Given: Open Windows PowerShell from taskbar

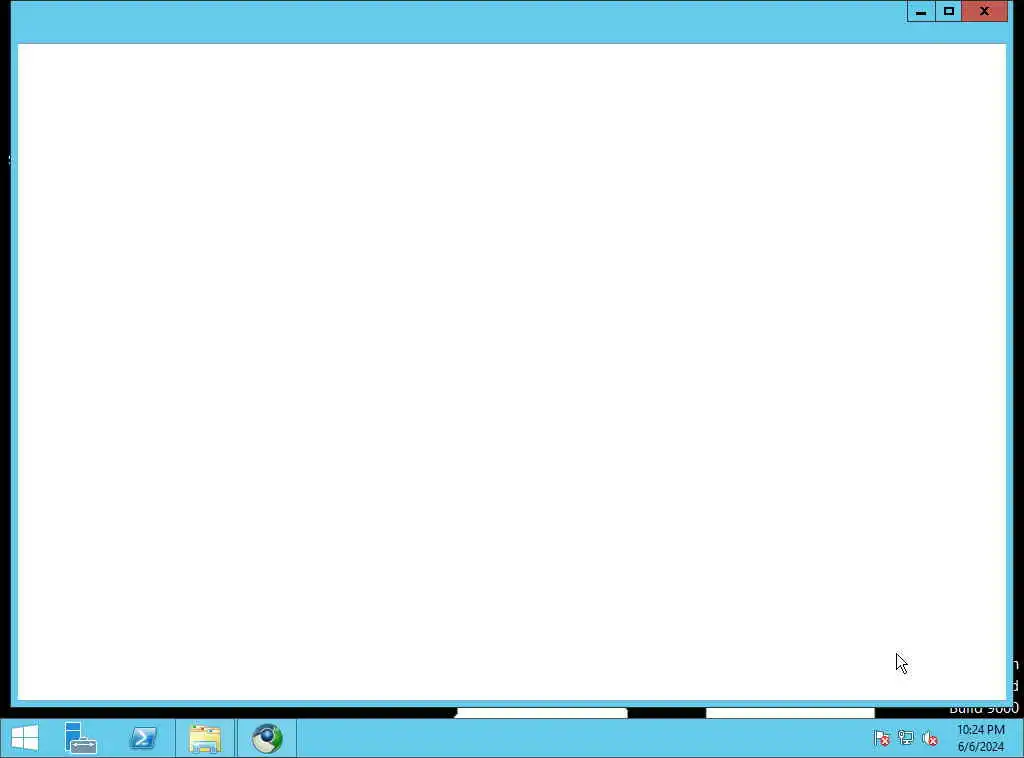Looking at the screenshot, I should (x=143, y=738).
